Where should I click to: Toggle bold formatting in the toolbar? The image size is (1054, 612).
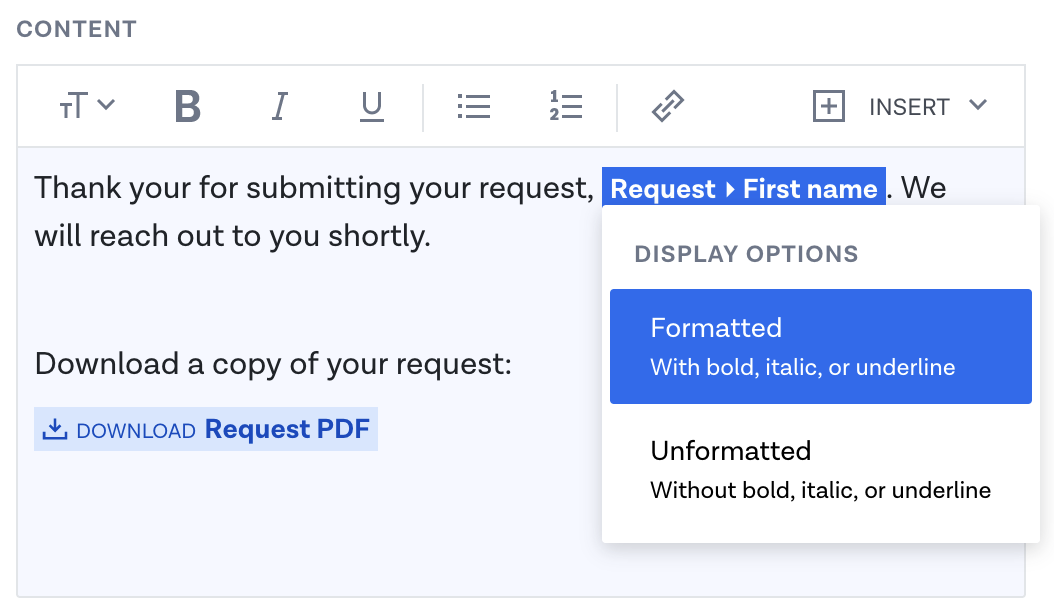click(x=188, y=106)
